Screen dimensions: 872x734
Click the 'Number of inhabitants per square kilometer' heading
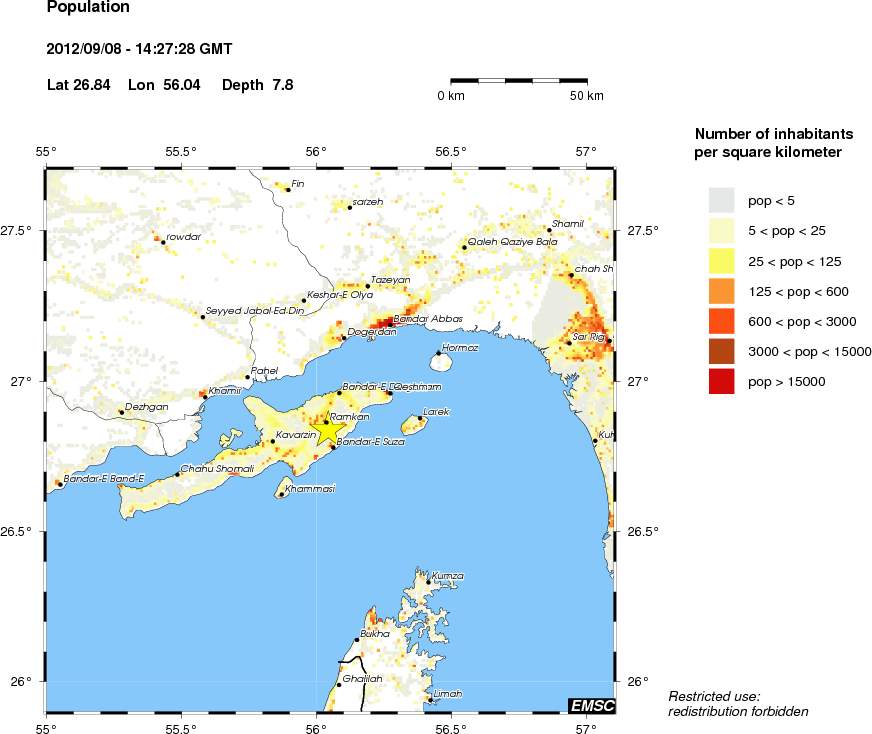point(774,143)
